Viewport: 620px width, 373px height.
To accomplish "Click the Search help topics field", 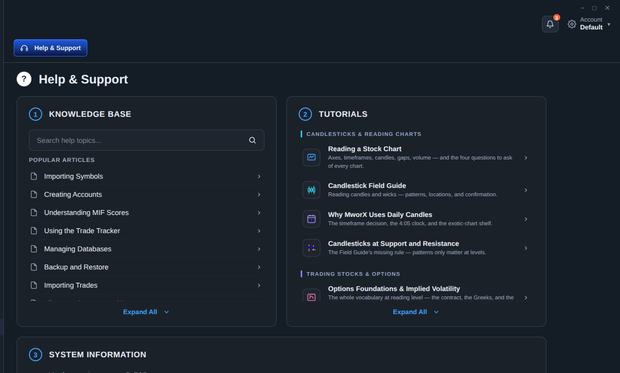I will tap(146, 140).
